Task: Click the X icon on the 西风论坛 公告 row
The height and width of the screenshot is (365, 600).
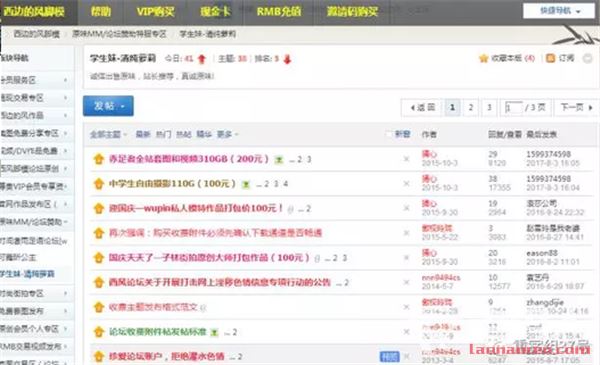Action: pos(406,282)
